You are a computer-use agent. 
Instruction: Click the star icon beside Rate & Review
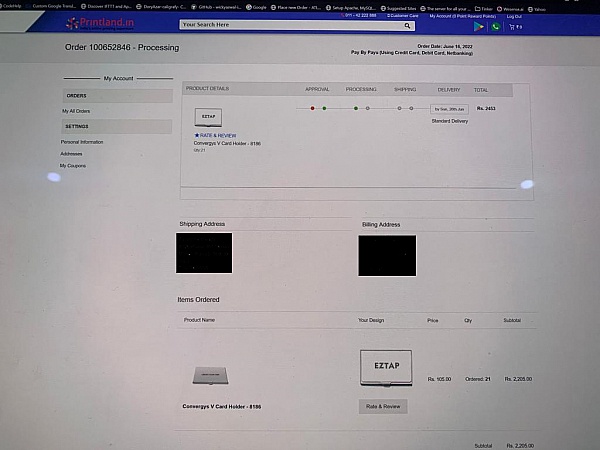tap(197, 135)
